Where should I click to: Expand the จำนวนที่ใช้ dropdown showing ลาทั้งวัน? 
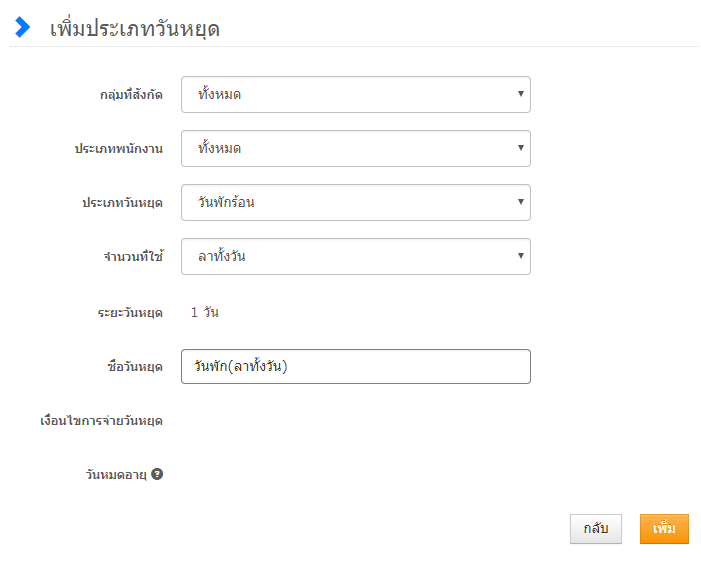(x=355, y=257)
